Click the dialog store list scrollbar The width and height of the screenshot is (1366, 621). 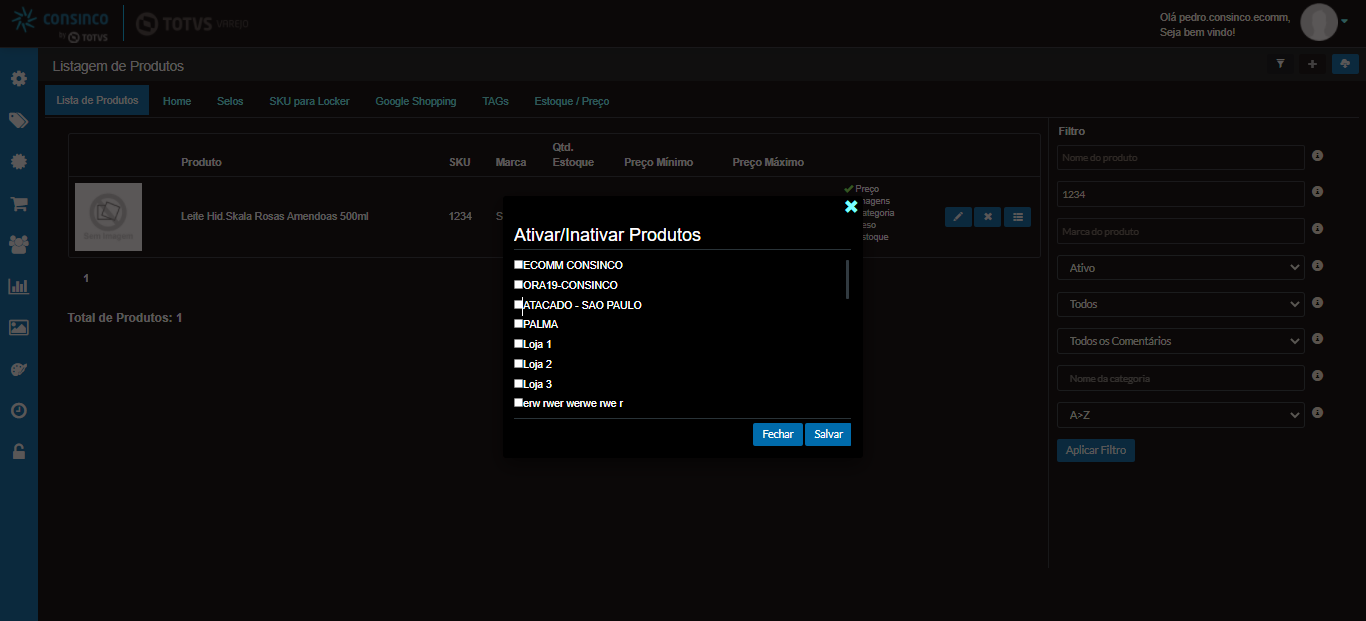(847, 279)
